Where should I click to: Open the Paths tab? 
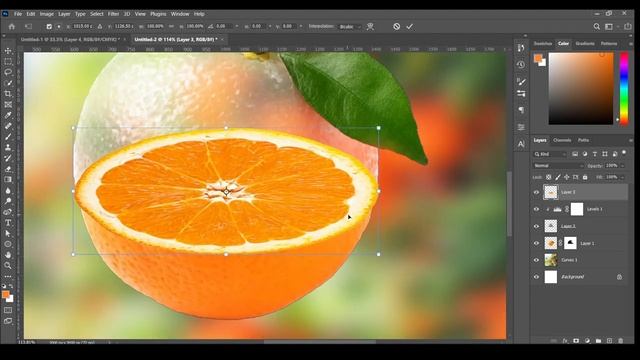click(583, 140)
